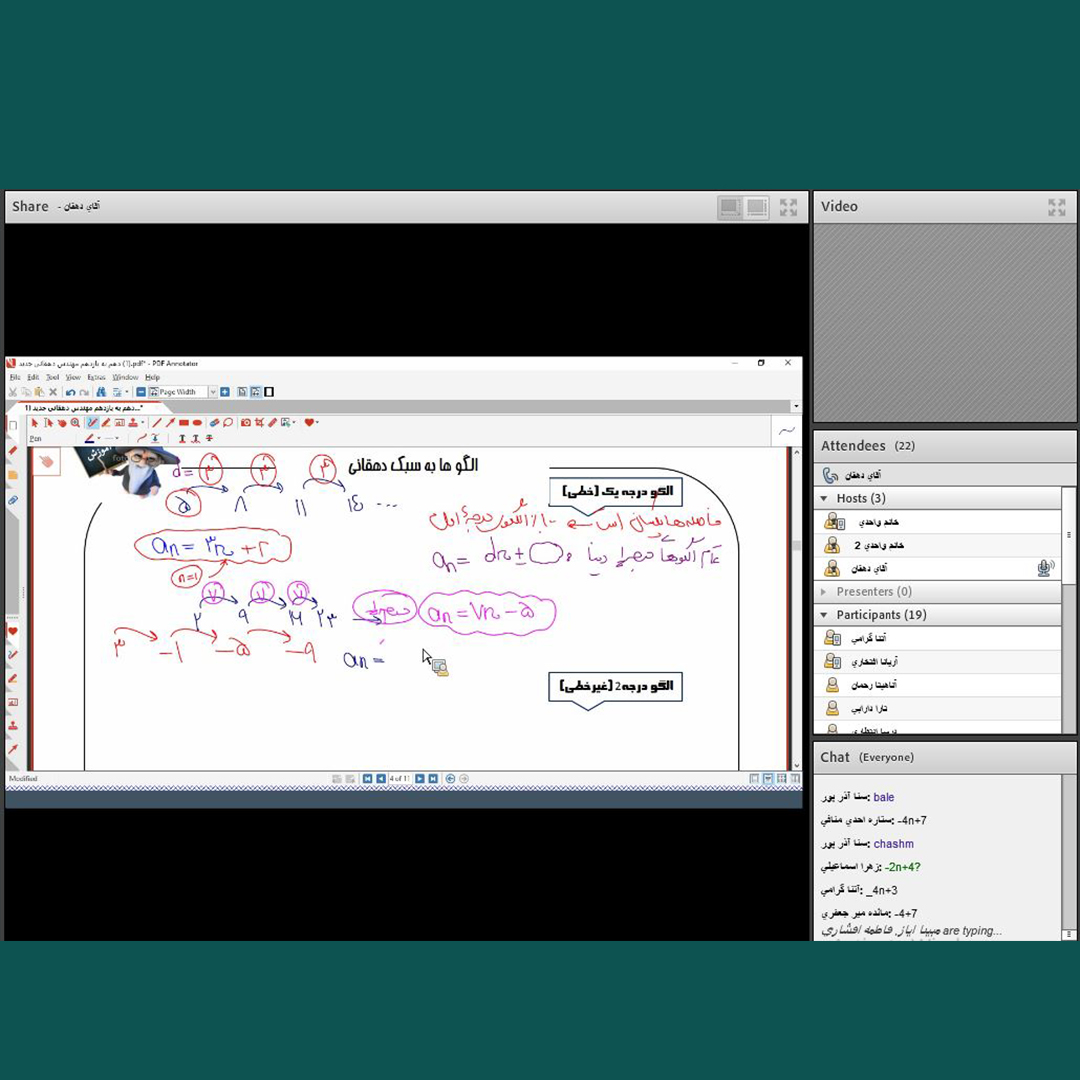Expand the Presenters (0) group
Viewport: 1080px width, 1080px height.
(824, 592)
